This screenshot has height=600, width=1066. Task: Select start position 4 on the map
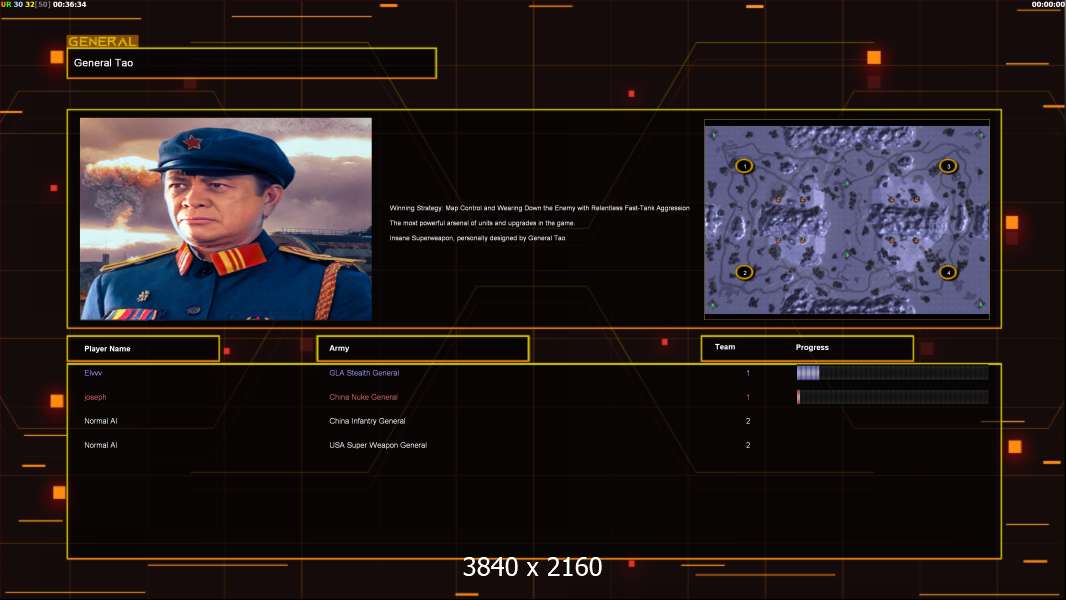(x=948, y=272)
